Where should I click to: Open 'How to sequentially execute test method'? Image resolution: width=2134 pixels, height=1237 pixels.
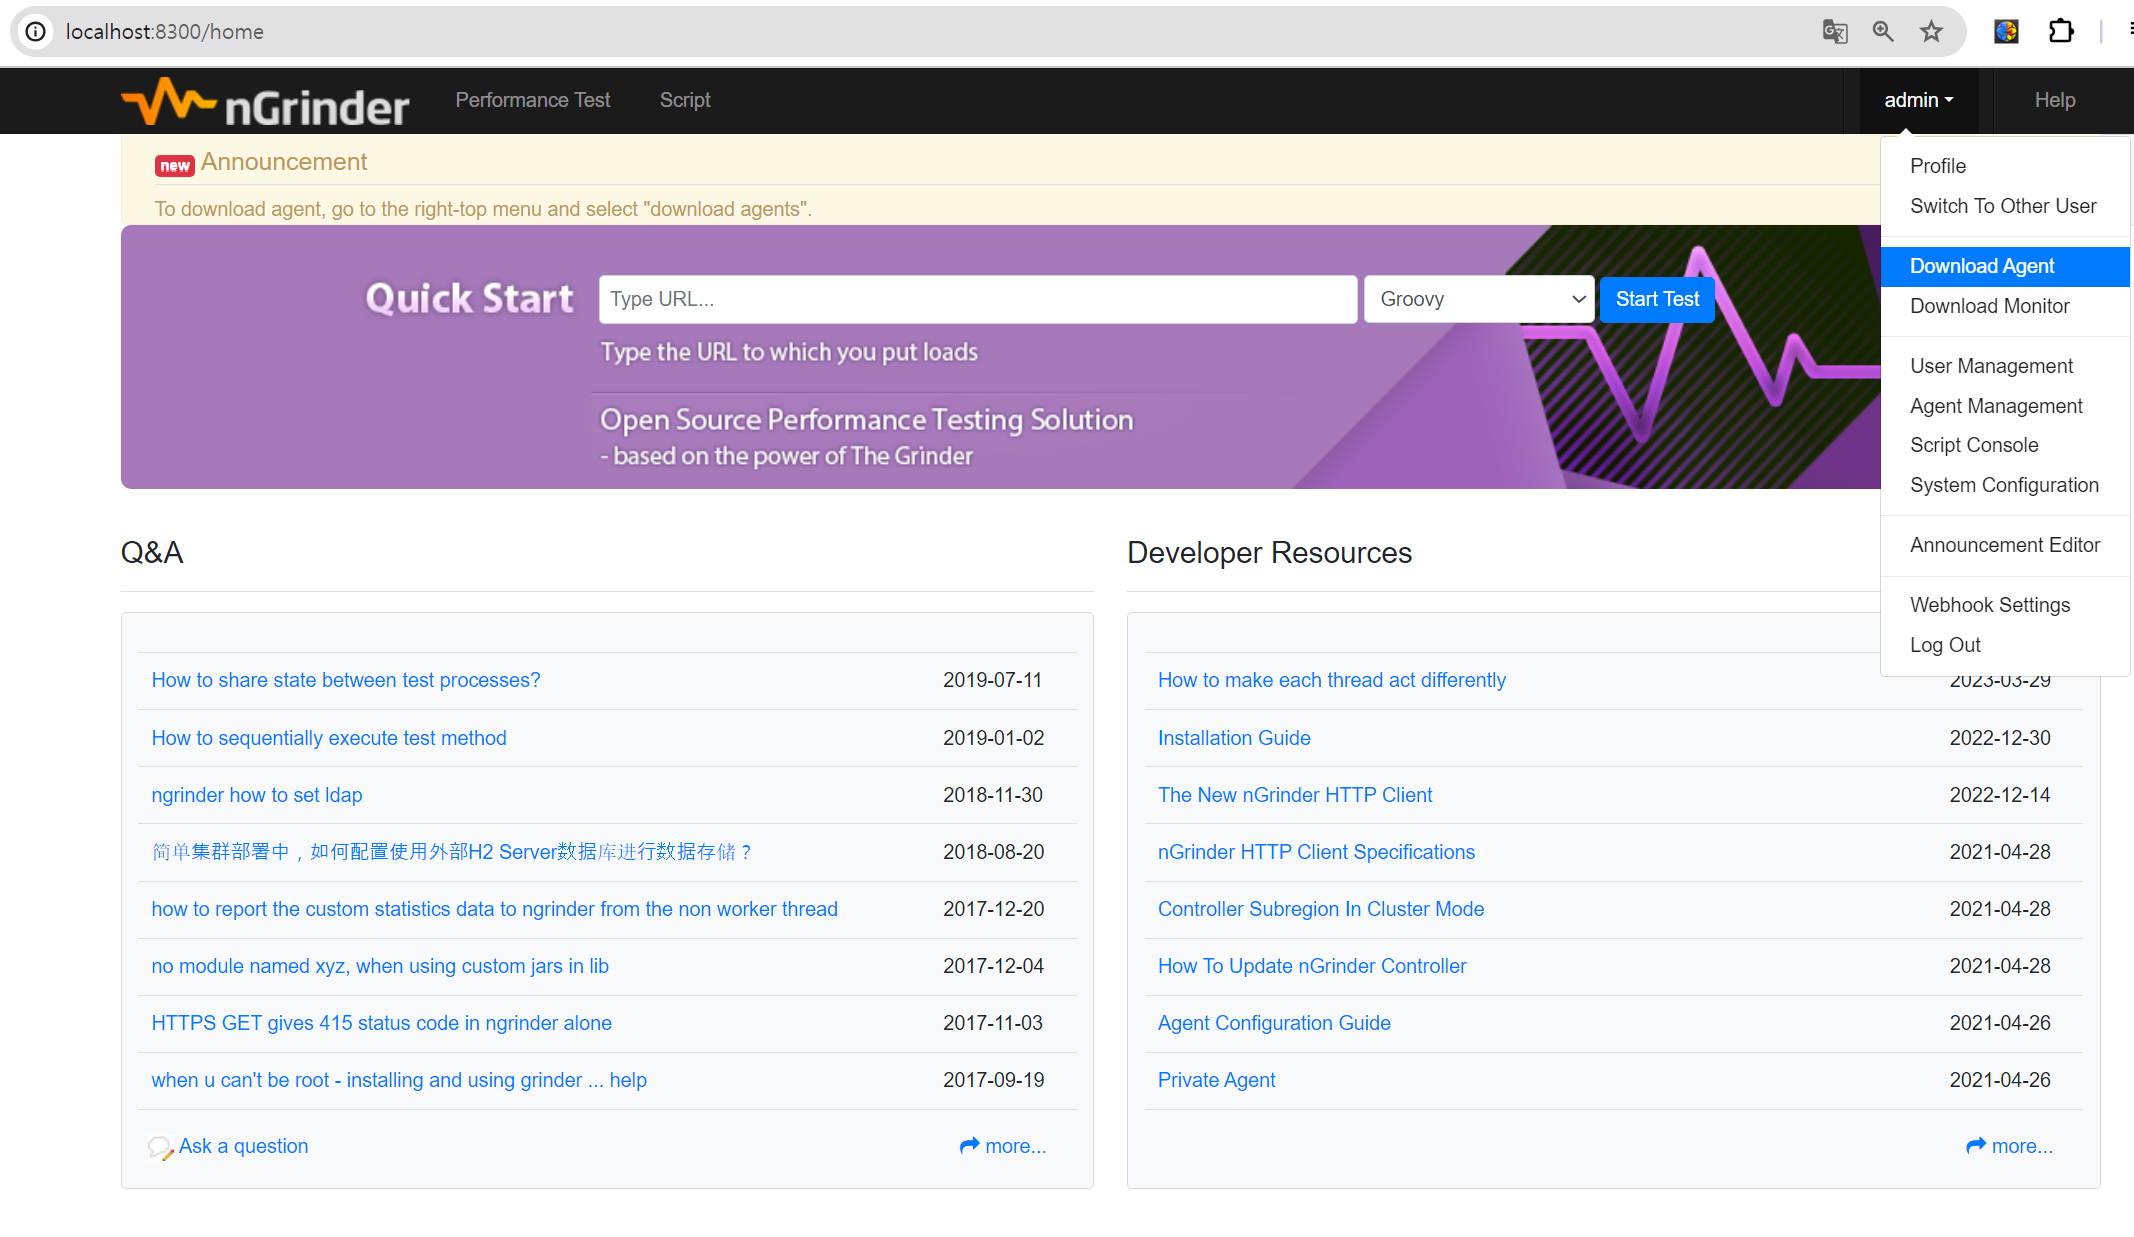click(x=329, y=738)
